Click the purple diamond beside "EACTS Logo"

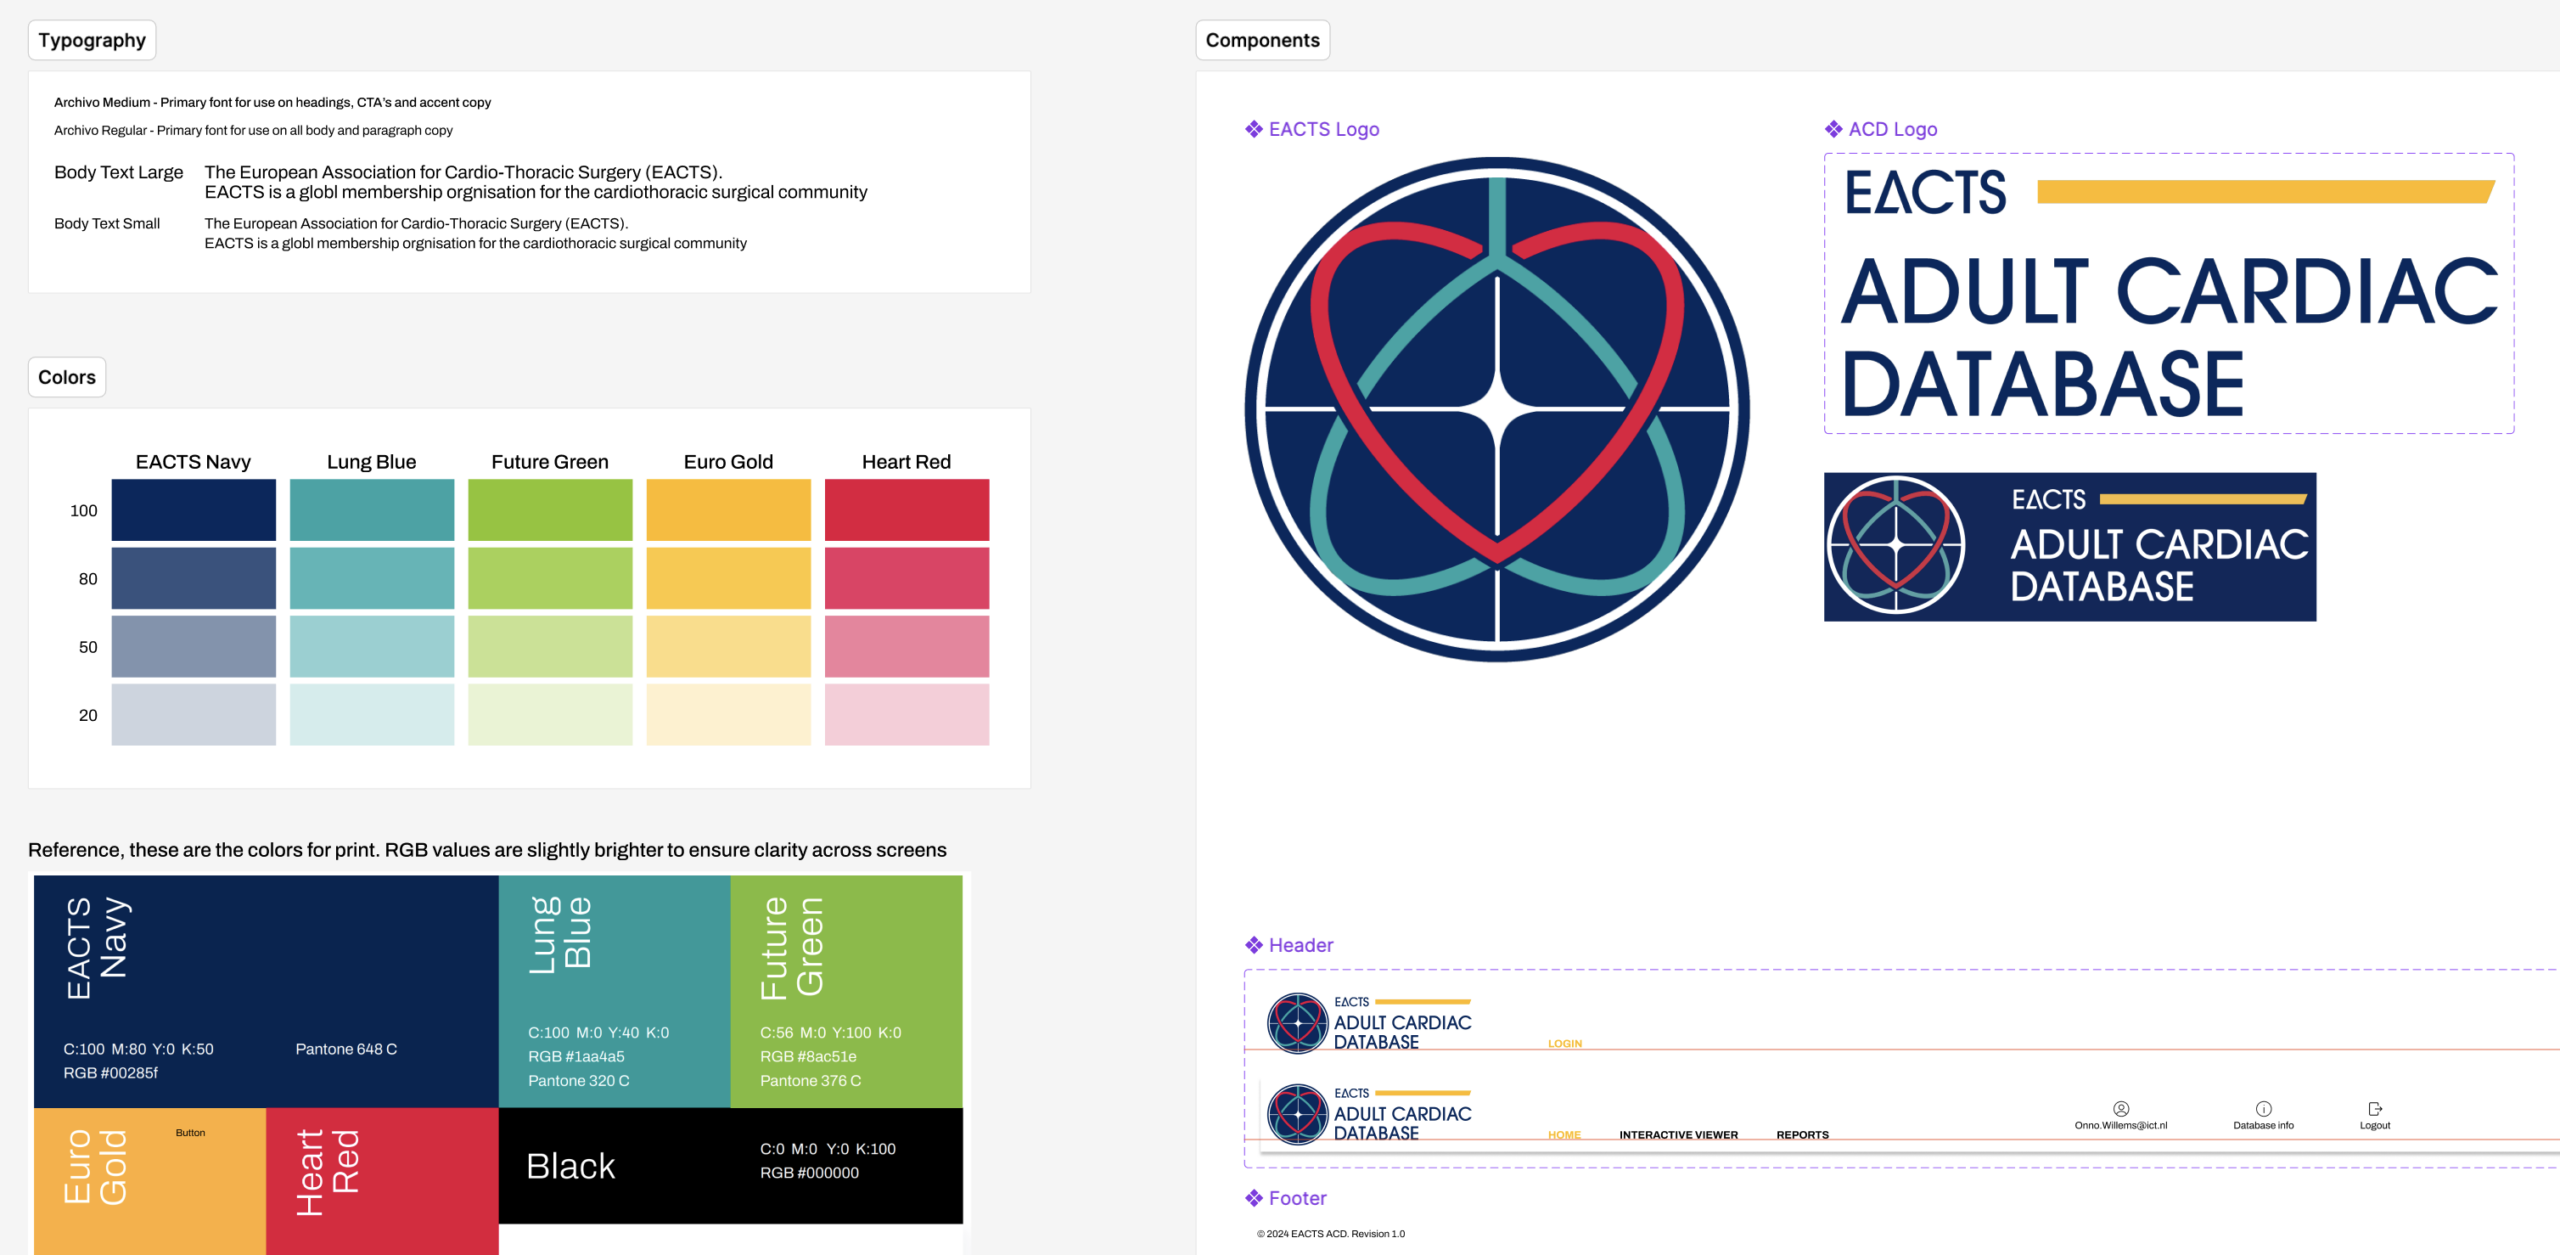(x=1253, y=128)
